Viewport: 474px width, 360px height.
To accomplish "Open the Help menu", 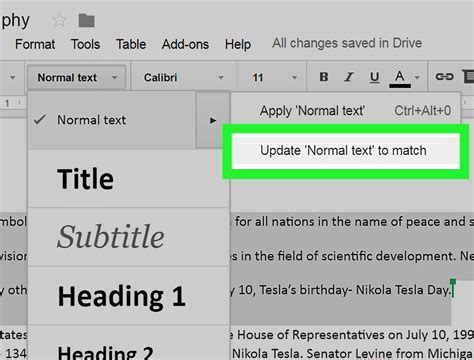I will coord(238,44).
